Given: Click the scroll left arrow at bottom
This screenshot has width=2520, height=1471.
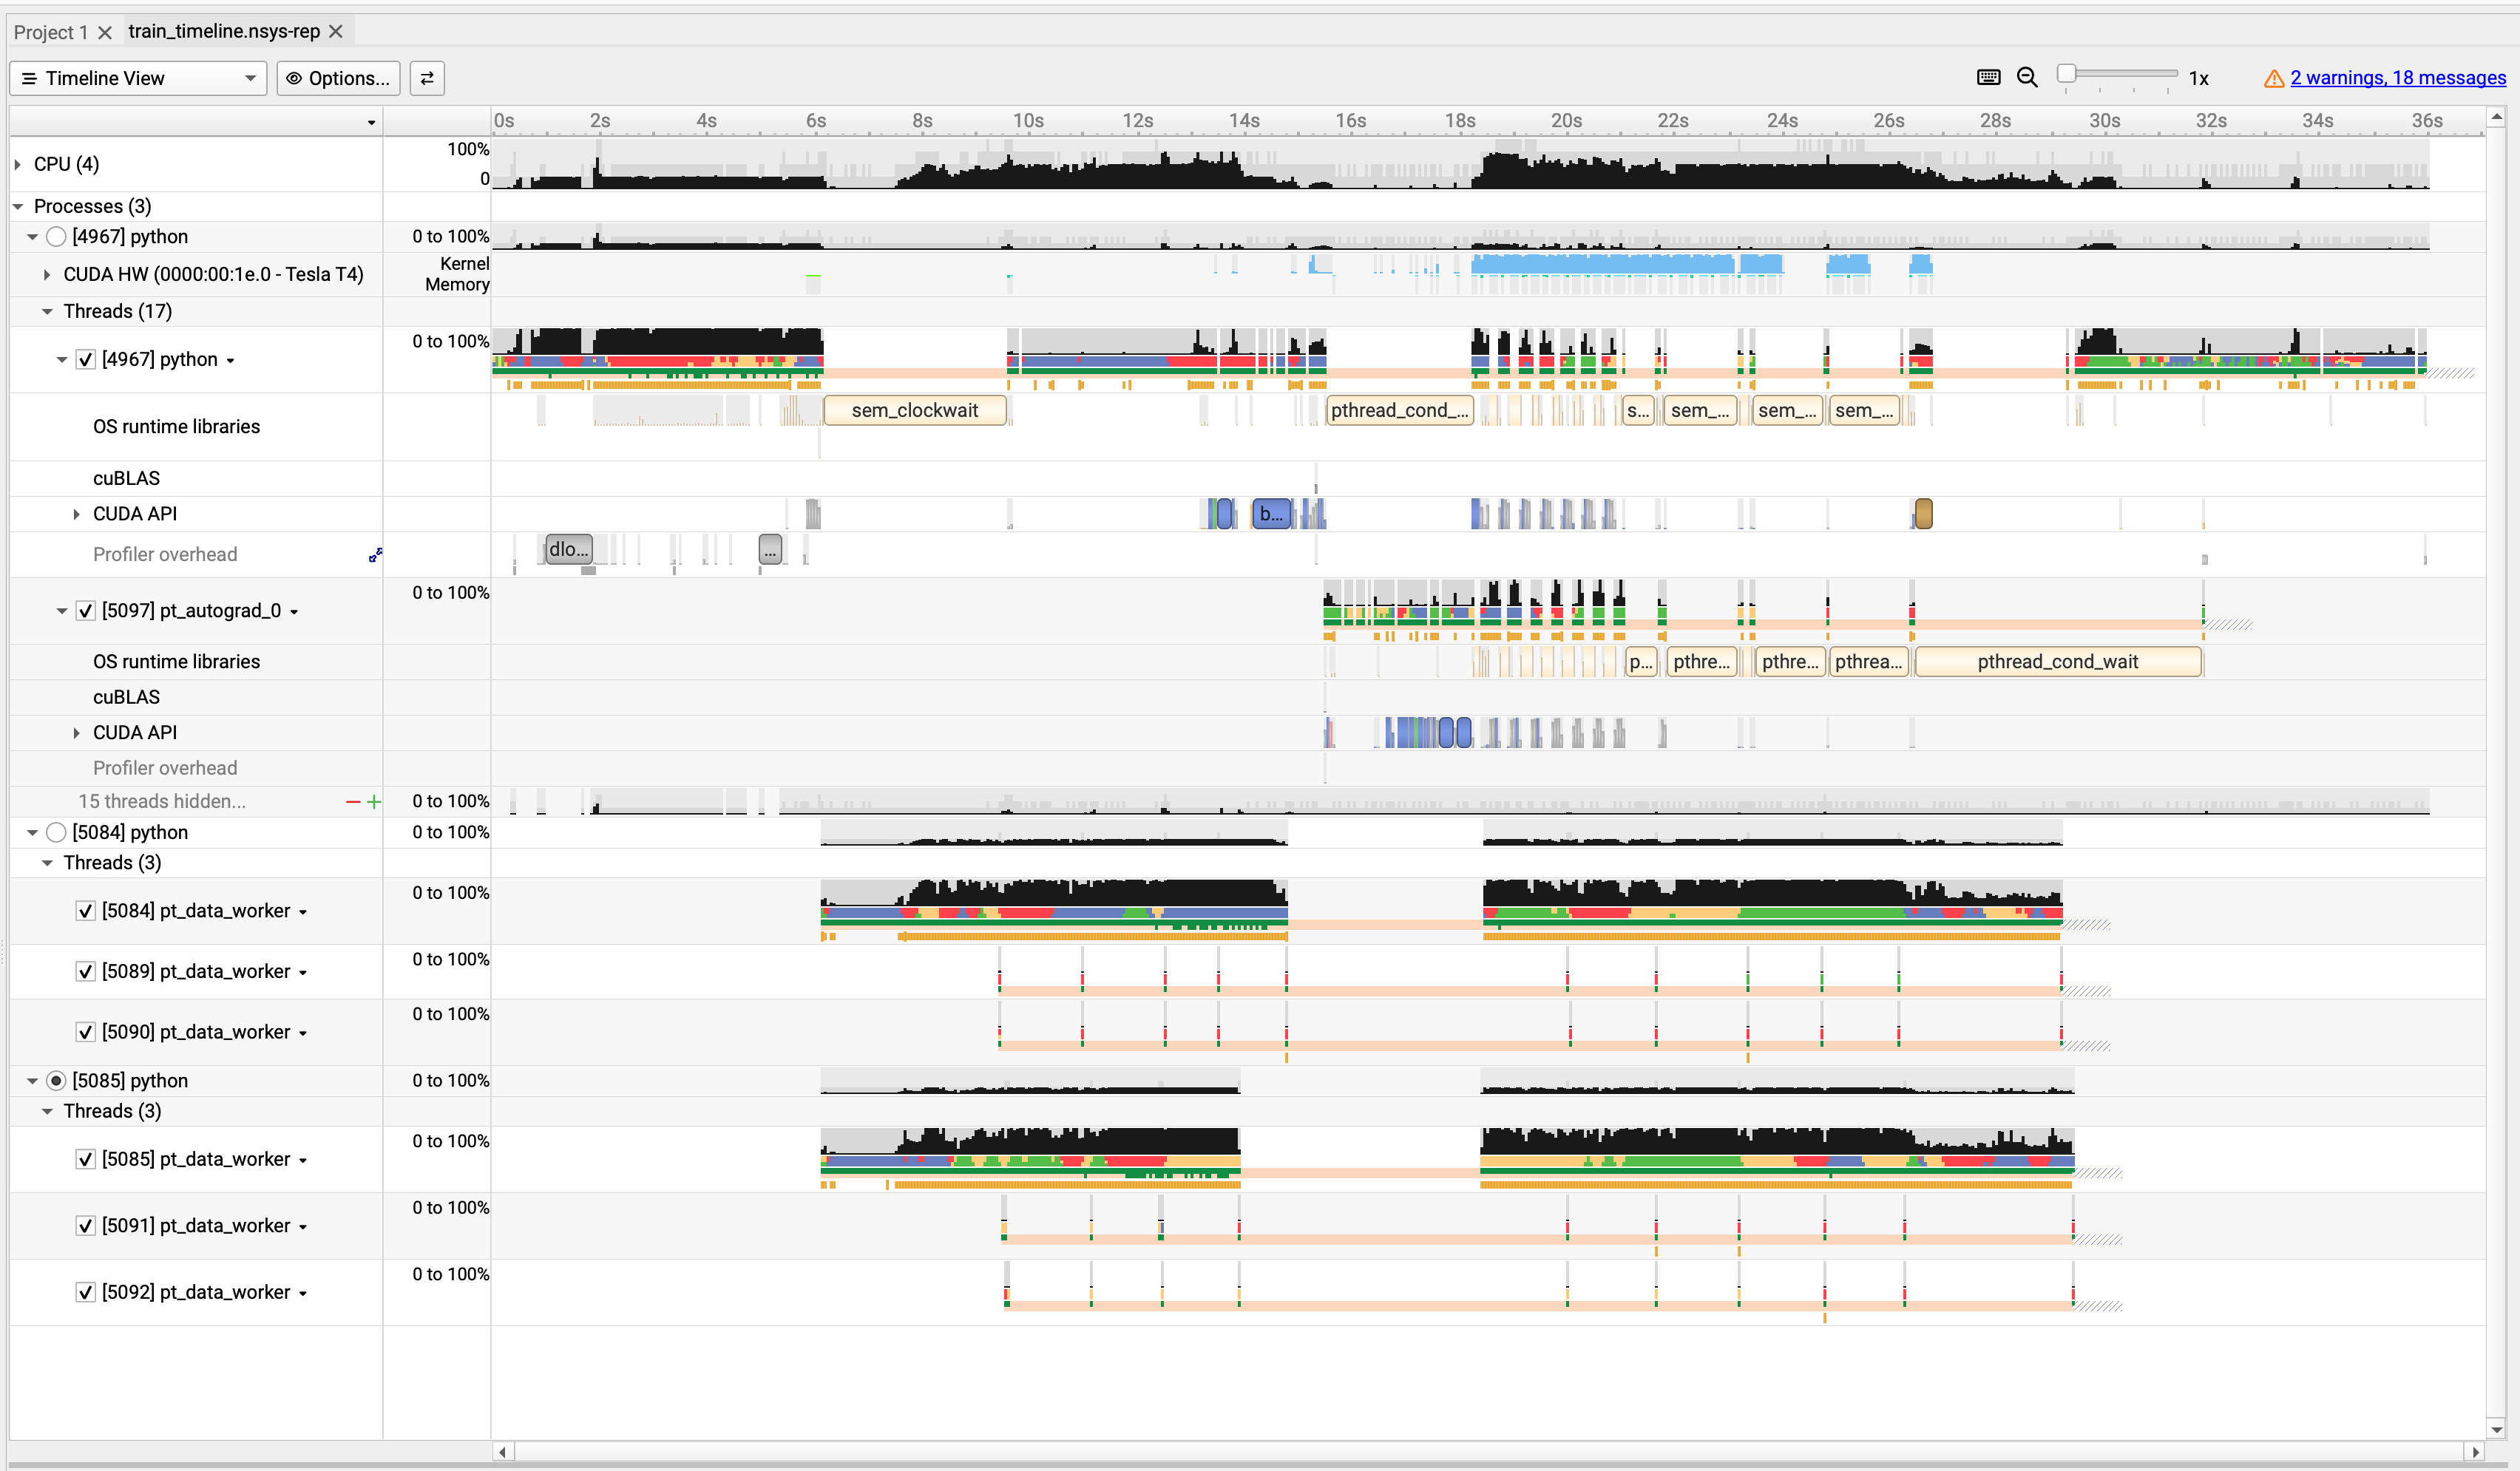Looking at the screenshot, I should tap(503, 1451).
